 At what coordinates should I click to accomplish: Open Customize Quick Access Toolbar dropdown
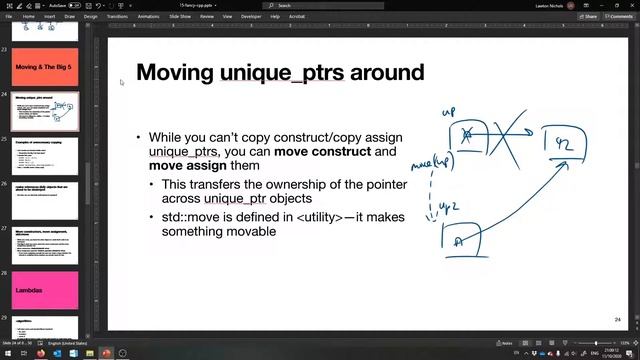(x=130, y=6)
